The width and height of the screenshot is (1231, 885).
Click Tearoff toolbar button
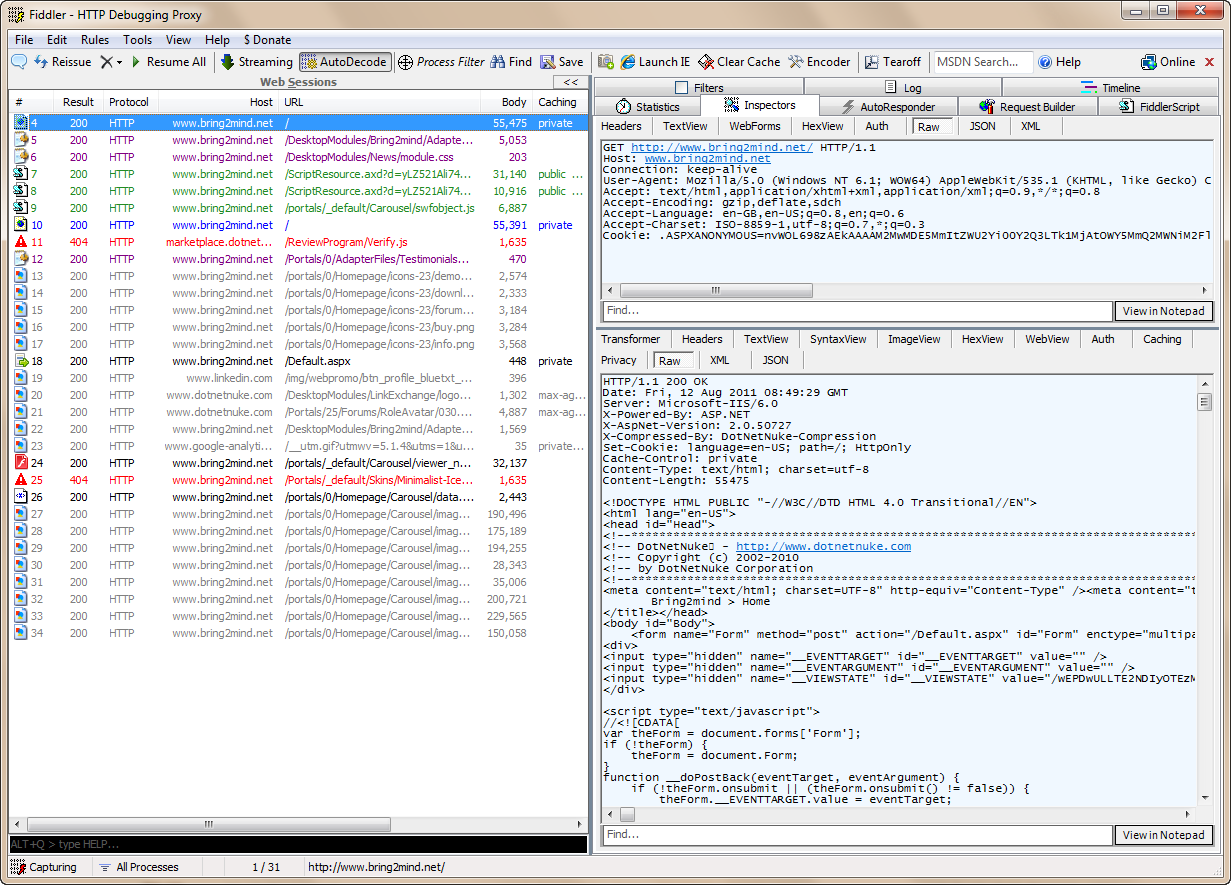point(893,62)
